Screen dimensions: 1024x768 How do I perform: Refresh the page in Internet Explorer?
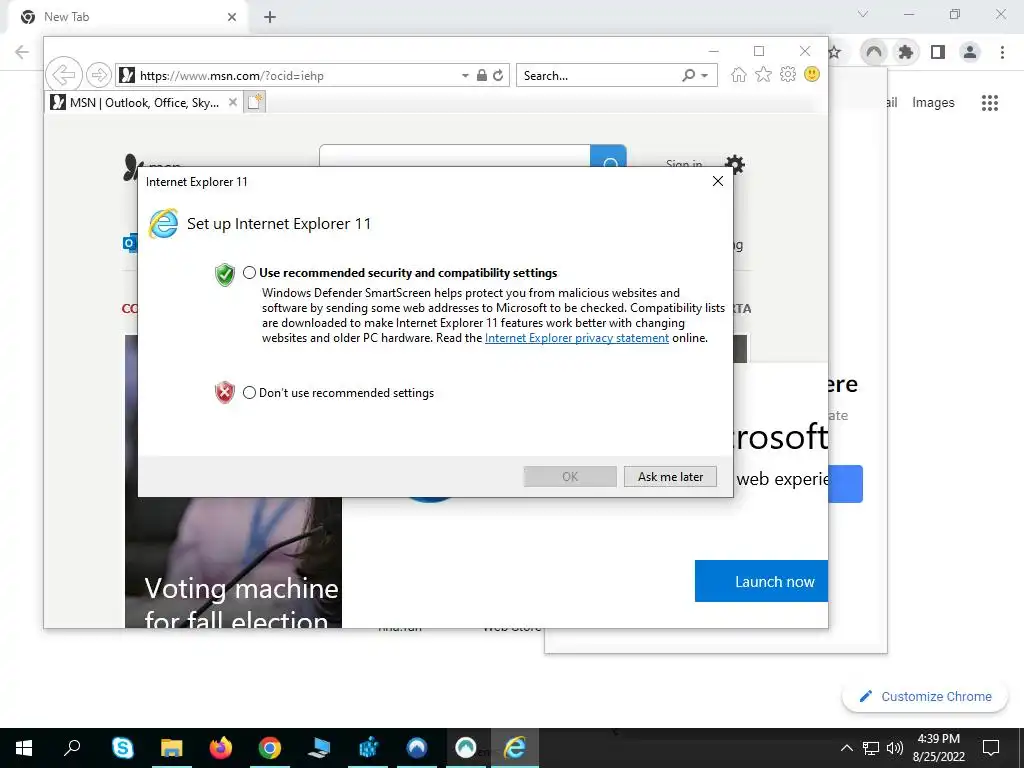coord(498,75)
